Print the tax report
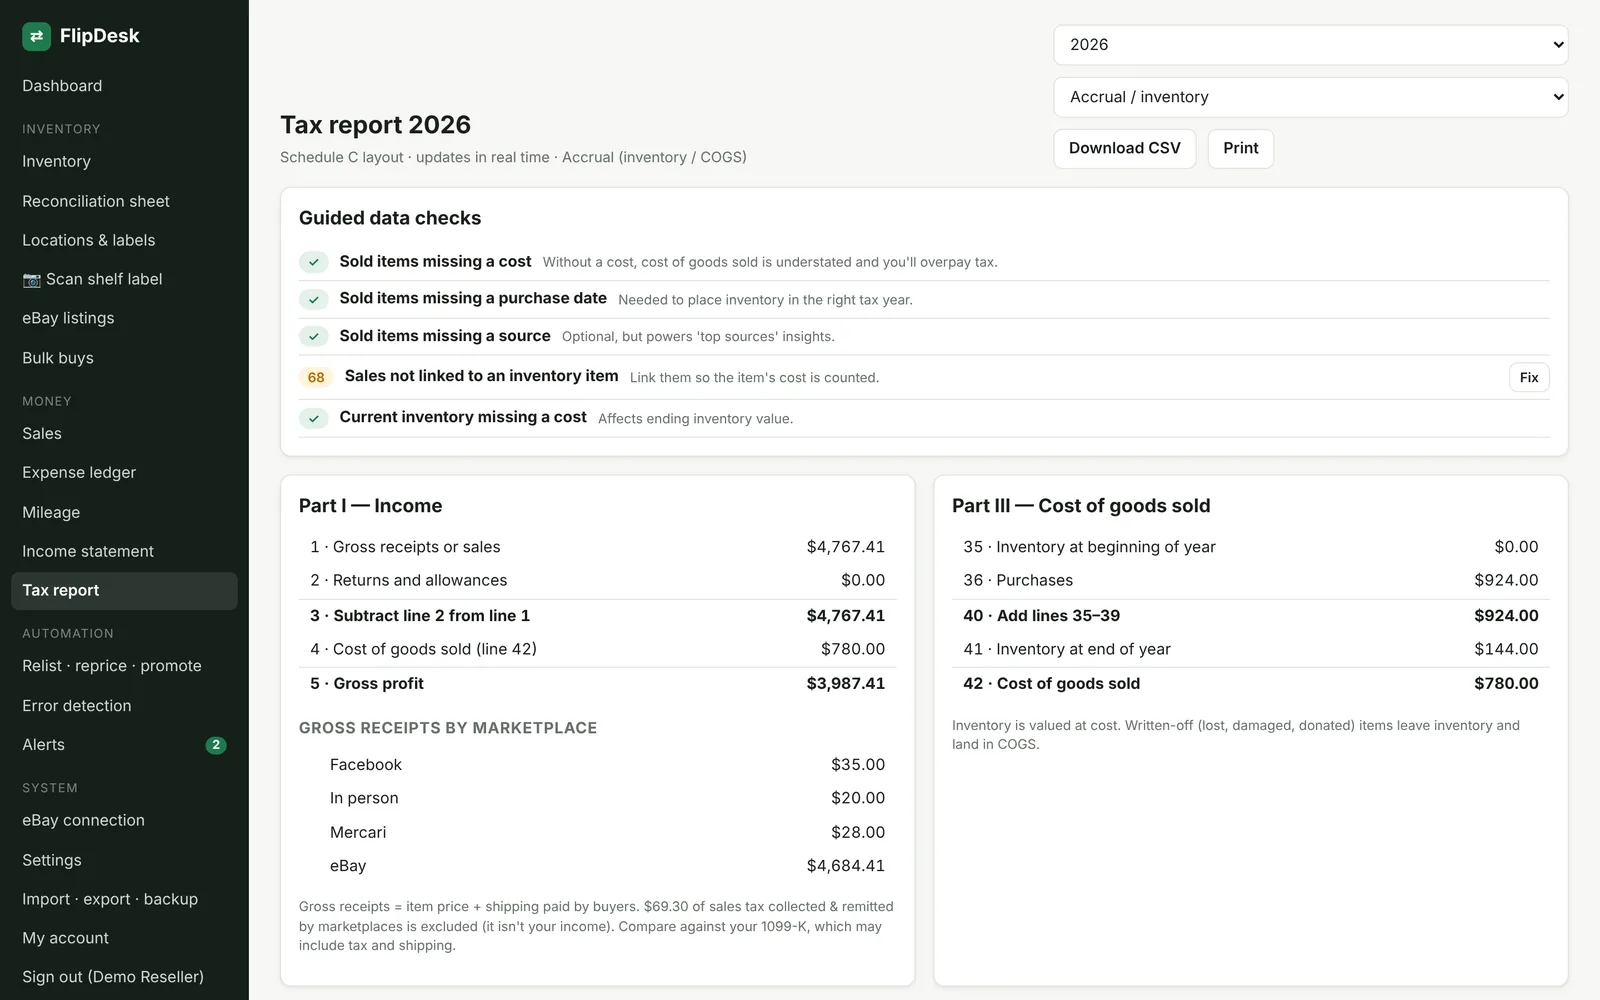Viewport: 1600px width, 1000px height. coord(1241,148)
